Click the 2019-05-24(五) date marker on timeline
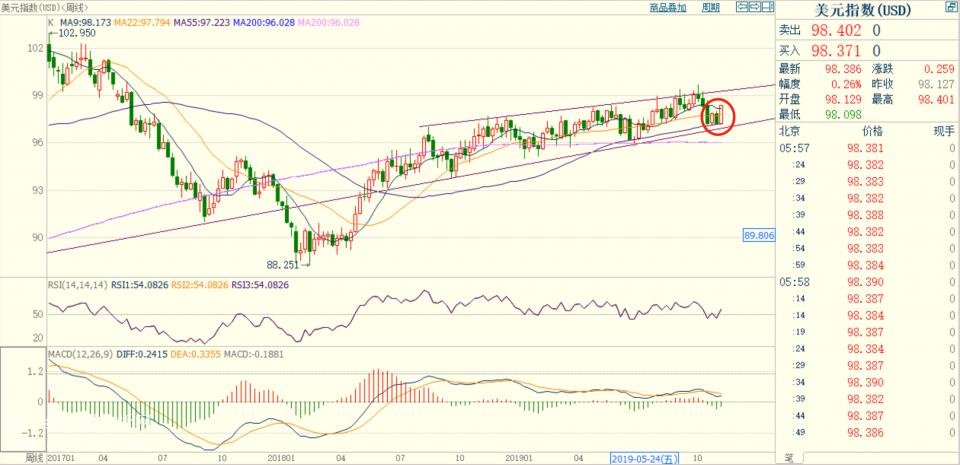The height and width of the screenshot is (465, 960). click(644, 457)
